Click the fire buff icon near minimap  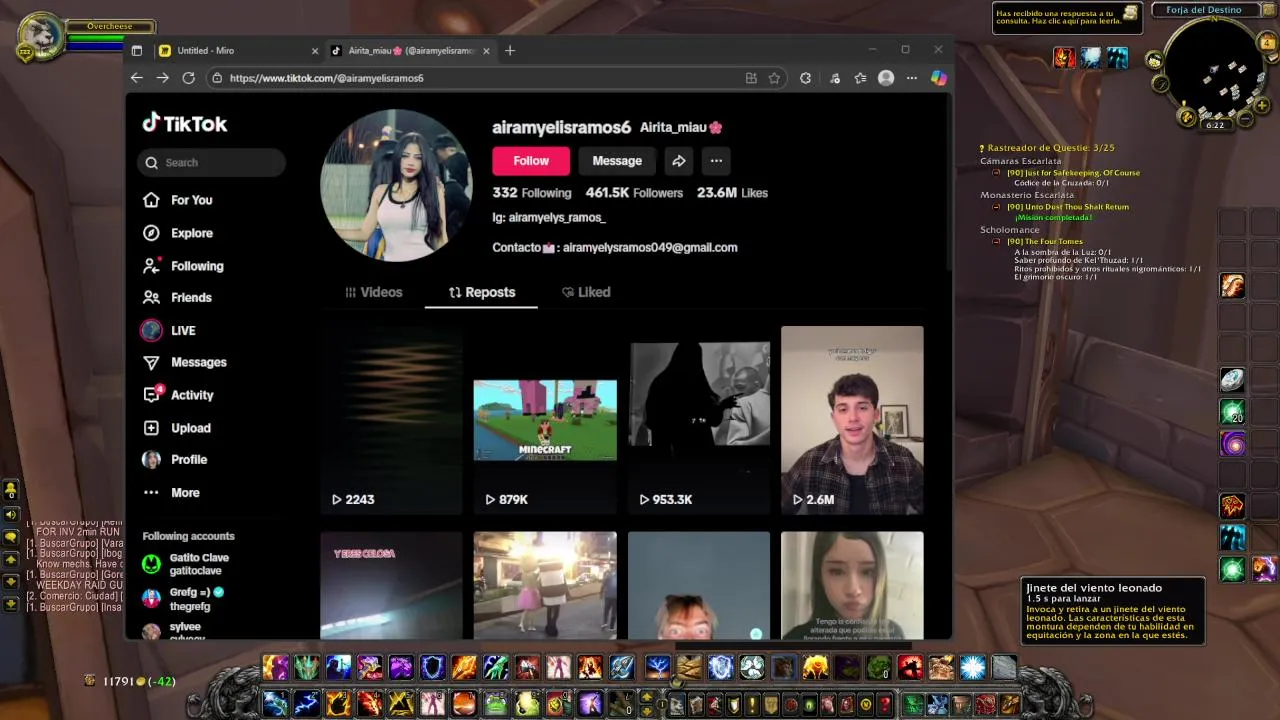(1065, 58)
